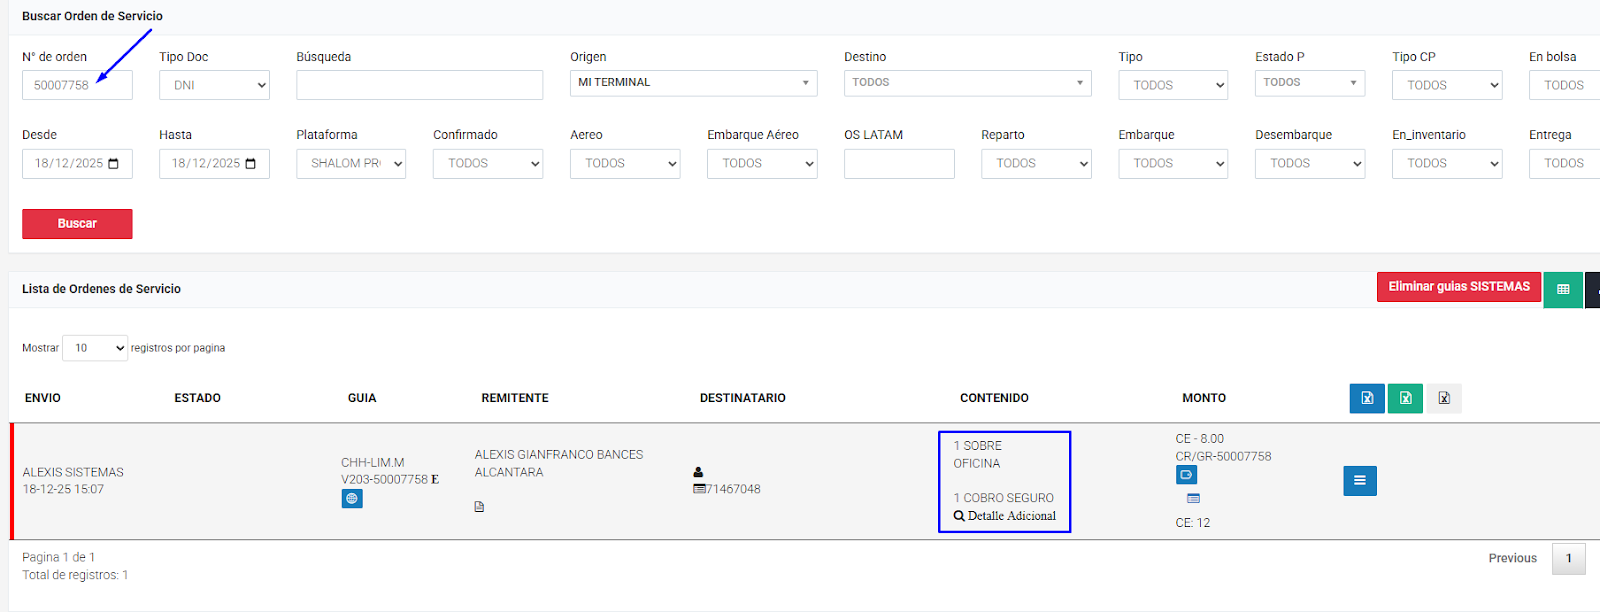Open the blue row actions menu icon

pyautogui.click(x=1359, y=481)
